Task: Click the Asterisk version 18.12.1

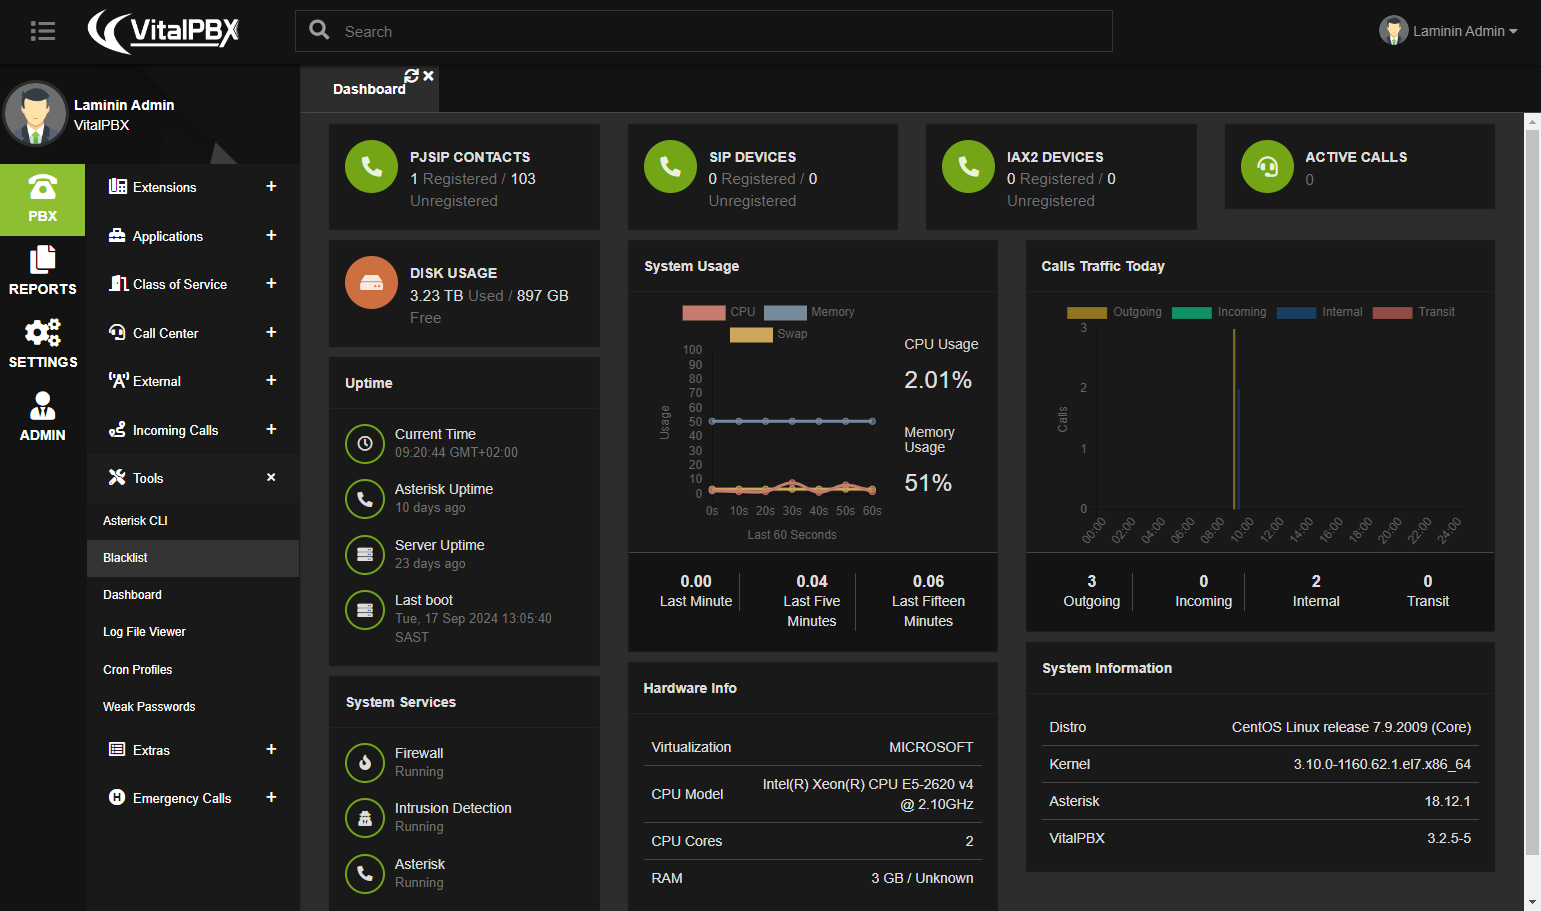Action: pyautogui.click(x=1448, y=801)
